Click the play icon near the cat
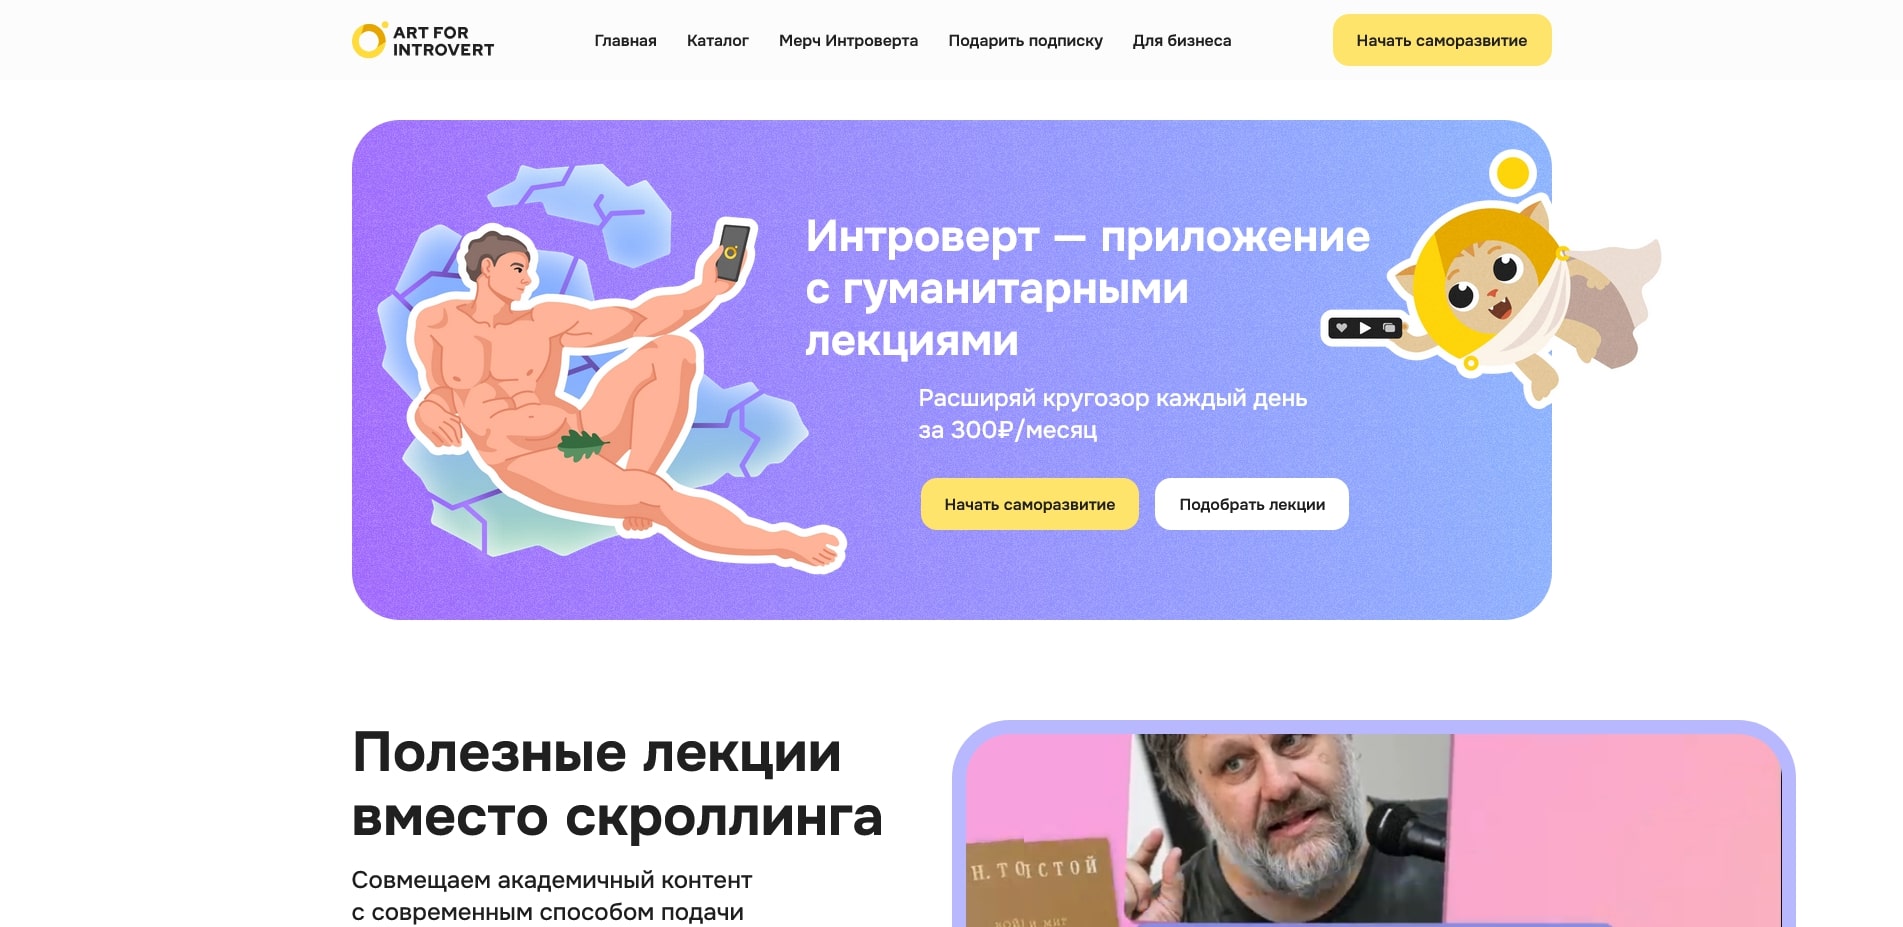Image resolution: width=1903 pixels, height=927 pixels. click(x=1365, y=328)
